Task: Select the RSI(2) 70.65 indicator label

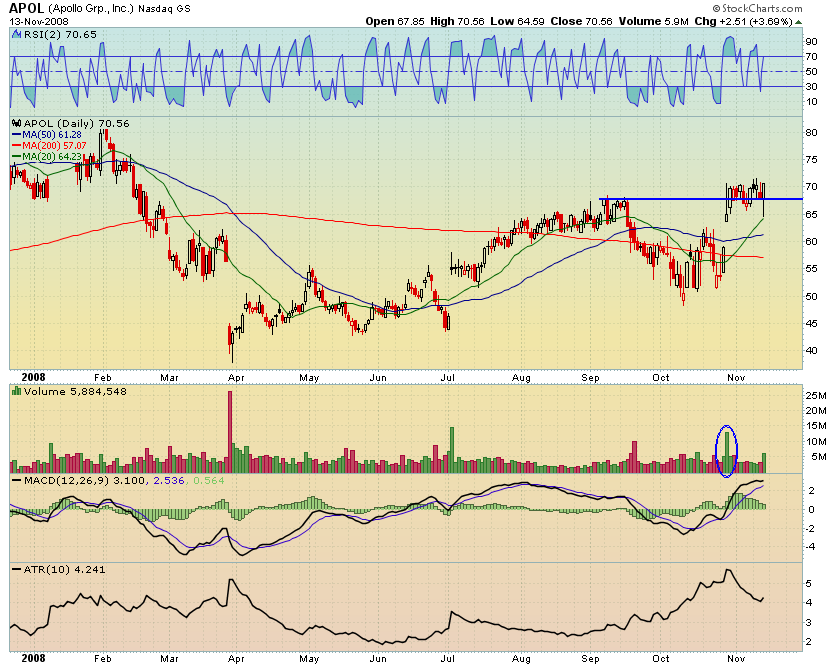Action: 59,35
